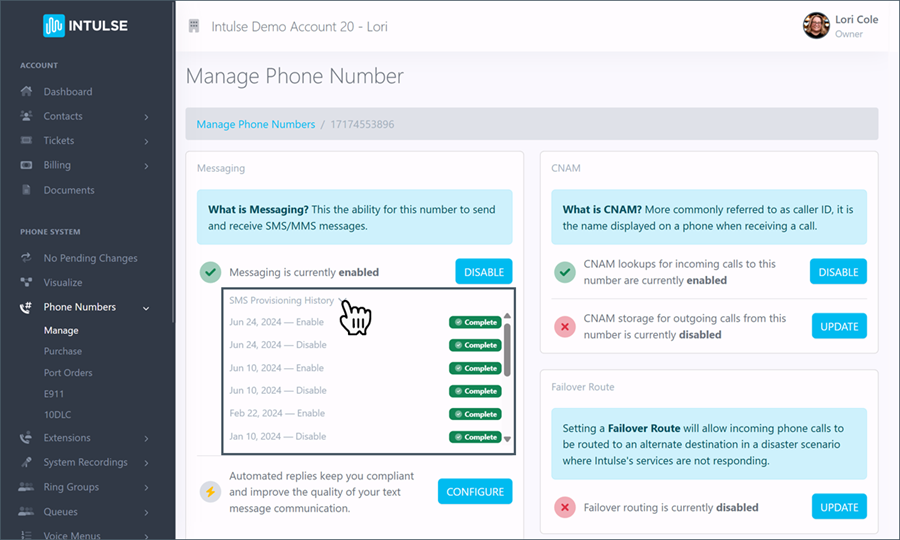Open Dashboard via its home icon
Image resolution: width=900 pixels, height=540 pixels.
tap(26, 91)
